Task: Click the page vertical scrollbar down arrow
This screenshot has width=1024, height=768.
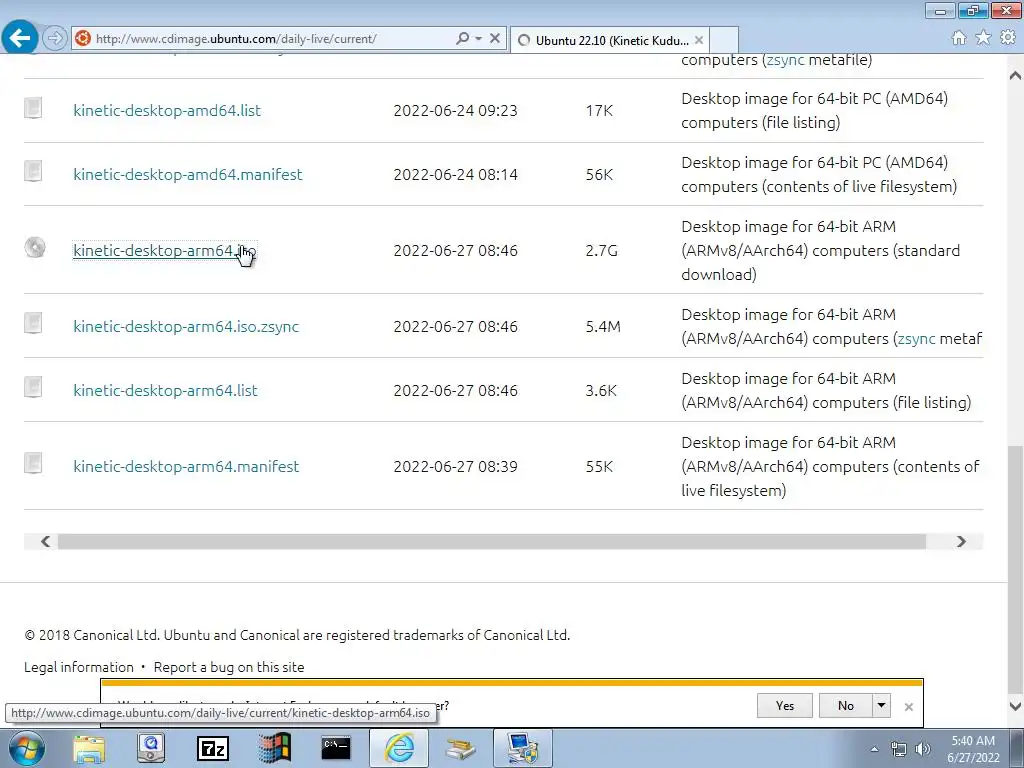Action: pos(1015,706)
